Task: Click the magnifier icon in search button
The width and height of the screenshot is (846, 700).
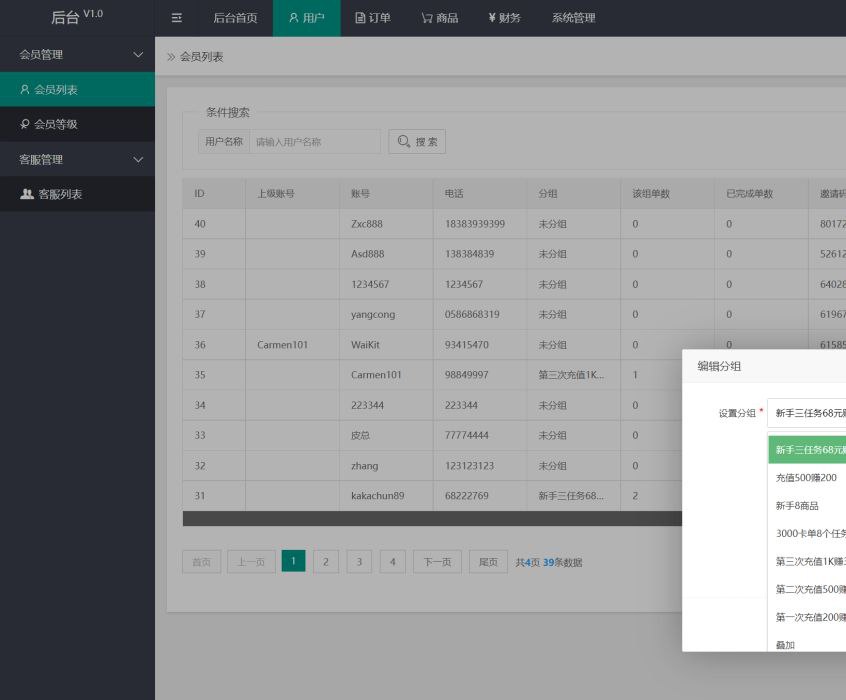Action: pyautogui.click(x=404, y=142)
